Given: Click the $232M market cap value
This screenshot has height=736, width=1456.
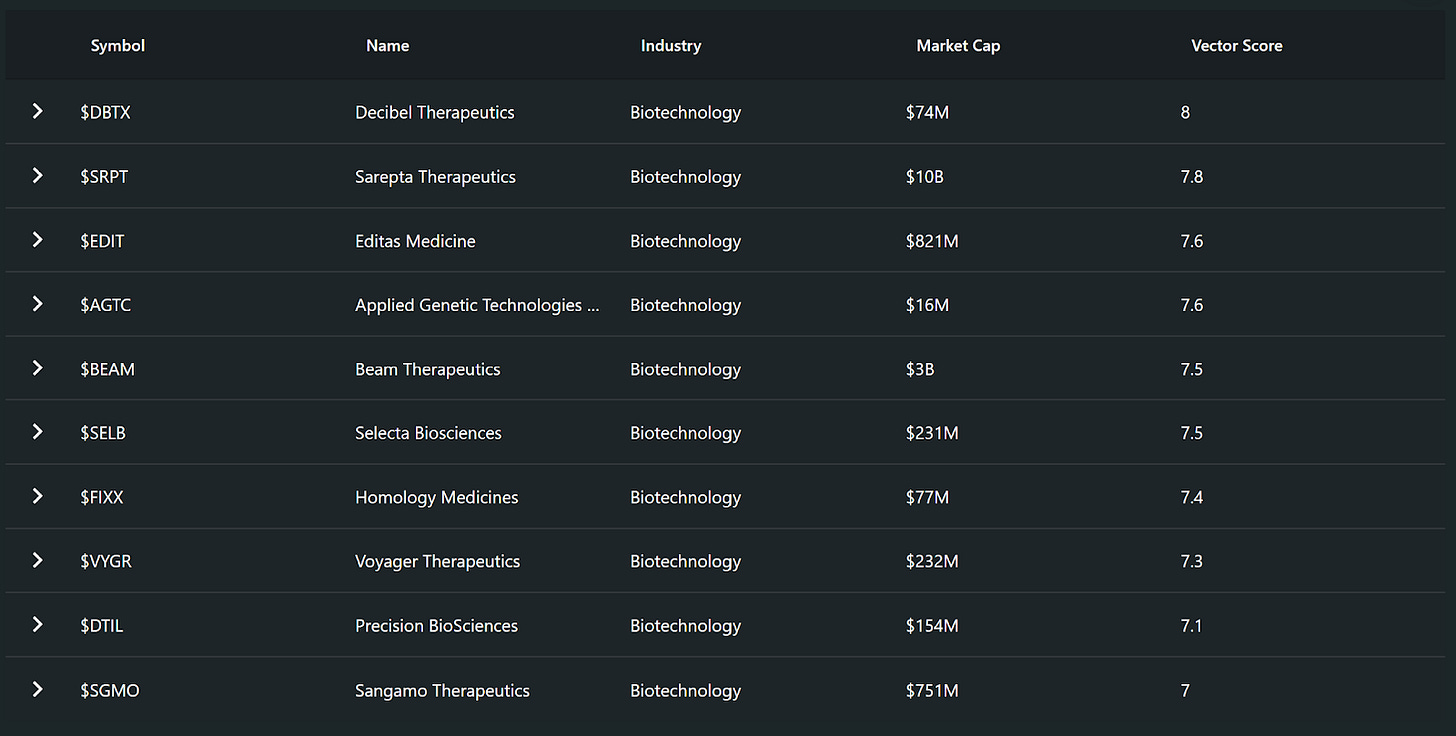Looking at the screenshot, I should pos(932,561).
